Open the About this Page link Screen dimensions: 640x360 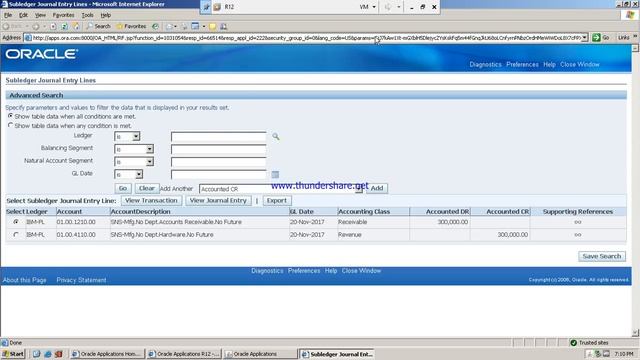point(24,280)
